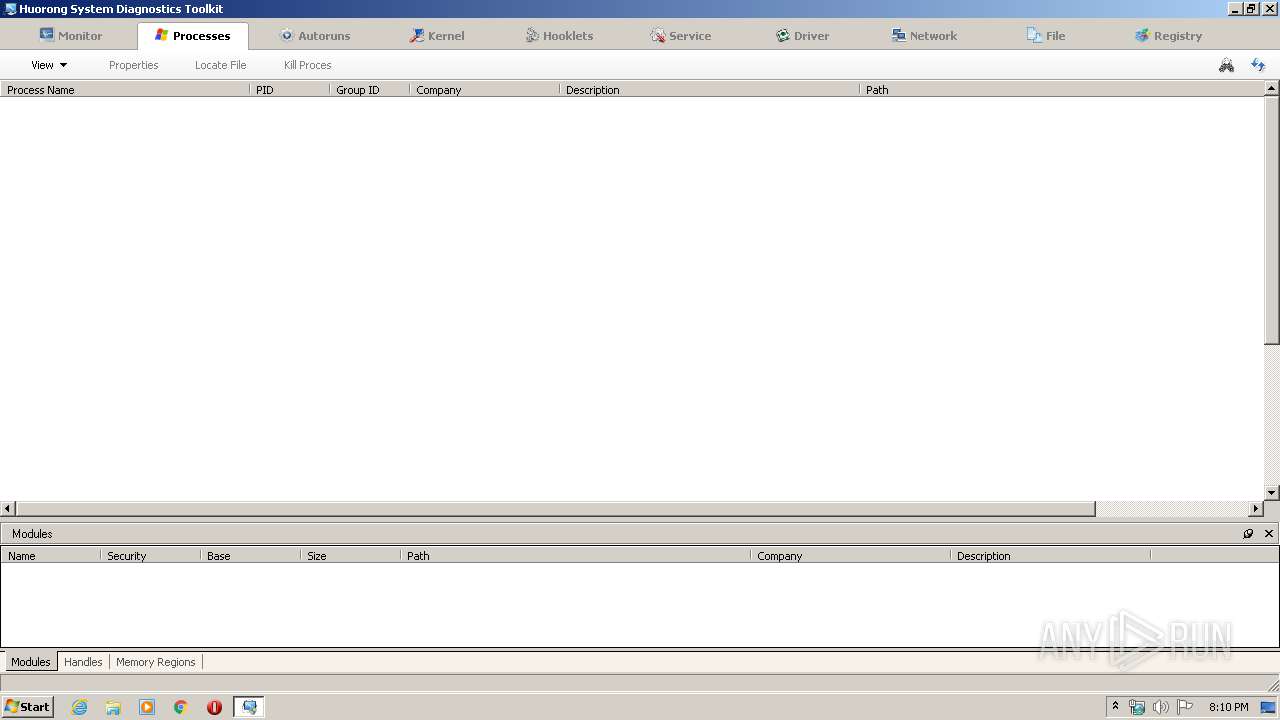Switch to the Autoruns tab

[314, 35]
